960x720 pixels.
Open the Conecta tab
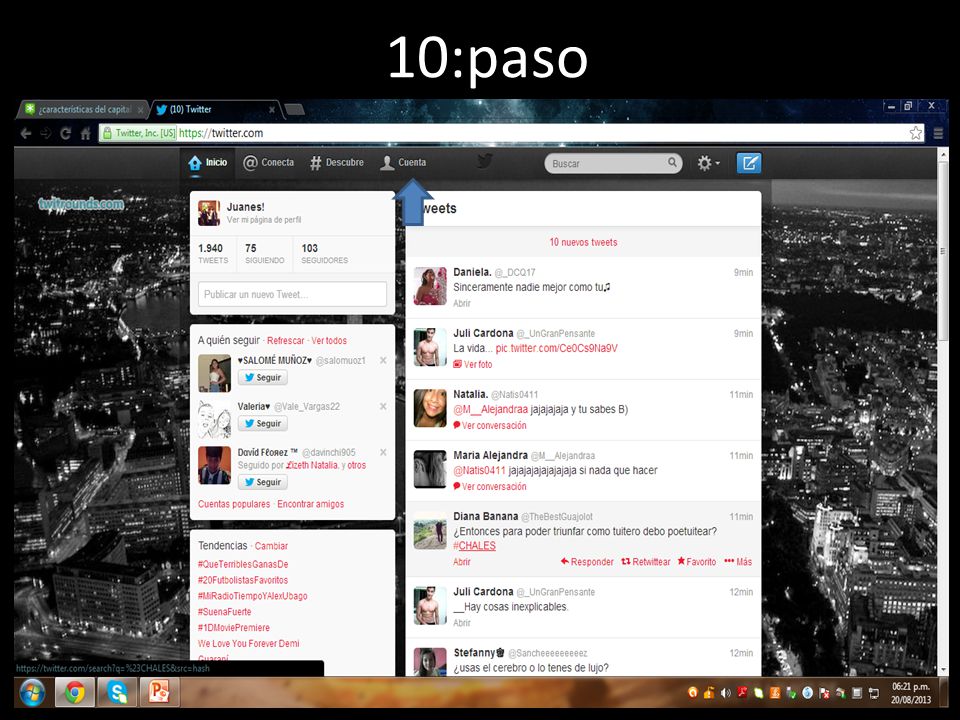[x=269, y=163]
